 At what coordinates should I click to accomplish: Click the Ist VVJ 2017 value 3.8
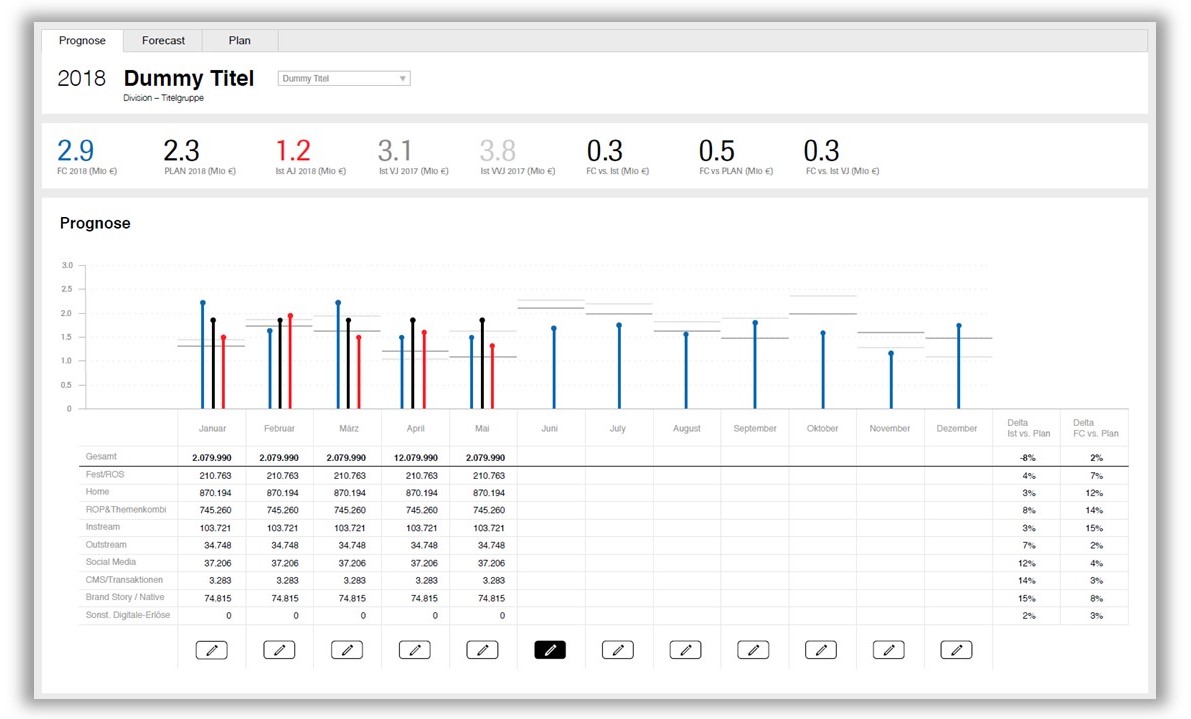pos(498,150)
